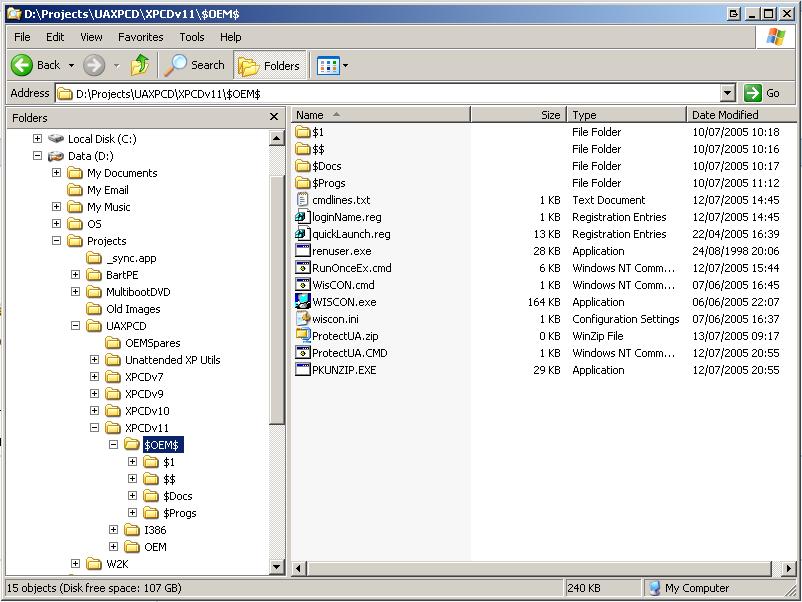Select PKUNZIP.EXE application icon
Screen dimensions: 802x602
[x=303, y=369]
